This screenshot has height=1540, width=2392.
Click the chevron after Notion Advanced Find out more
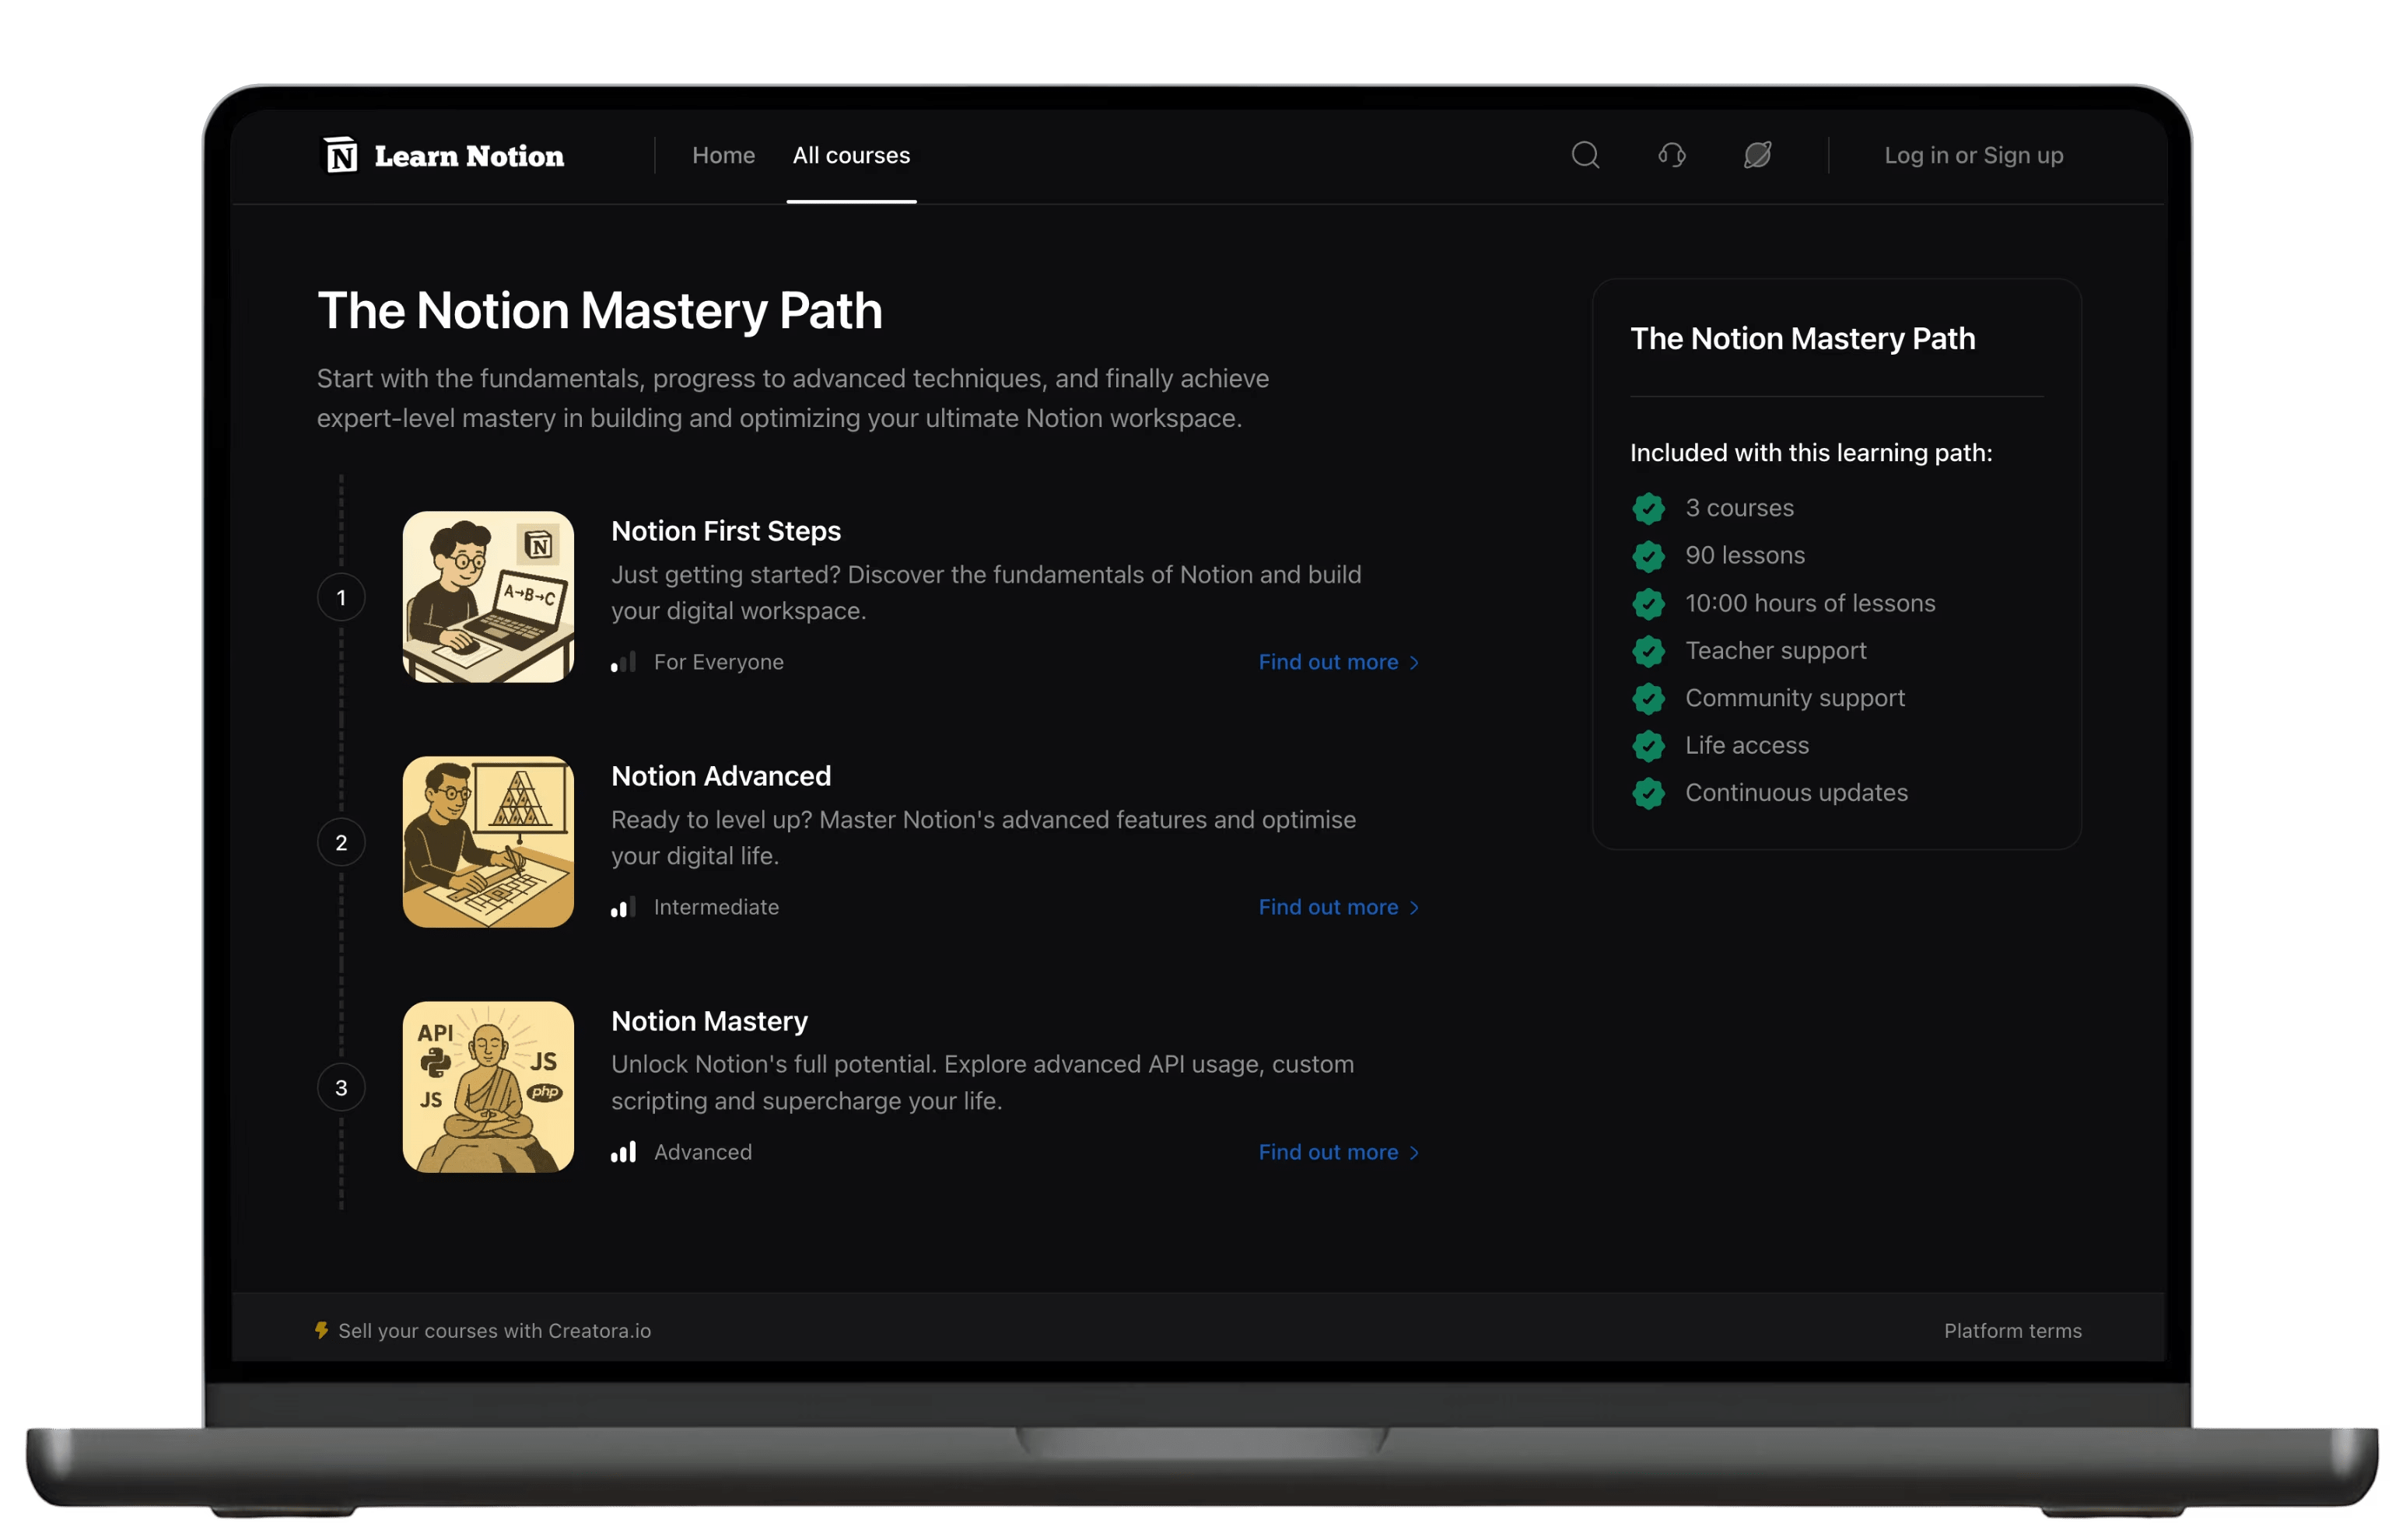(1414, 908)
